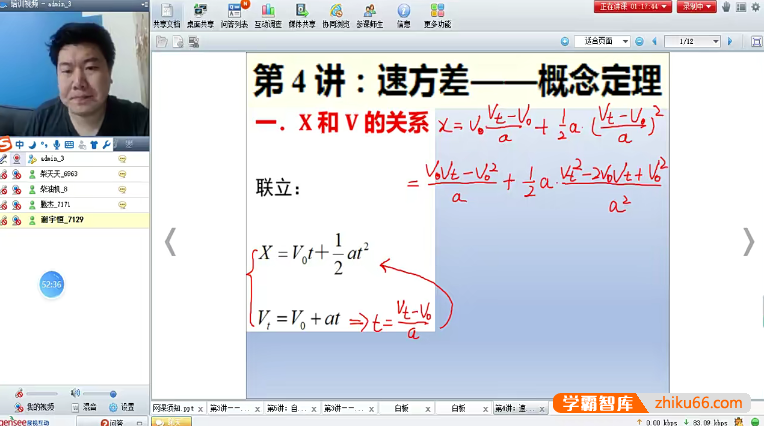Go to next slide with right chevron
Viewport: 764px width, 426px height.
[x=747, y=241]
